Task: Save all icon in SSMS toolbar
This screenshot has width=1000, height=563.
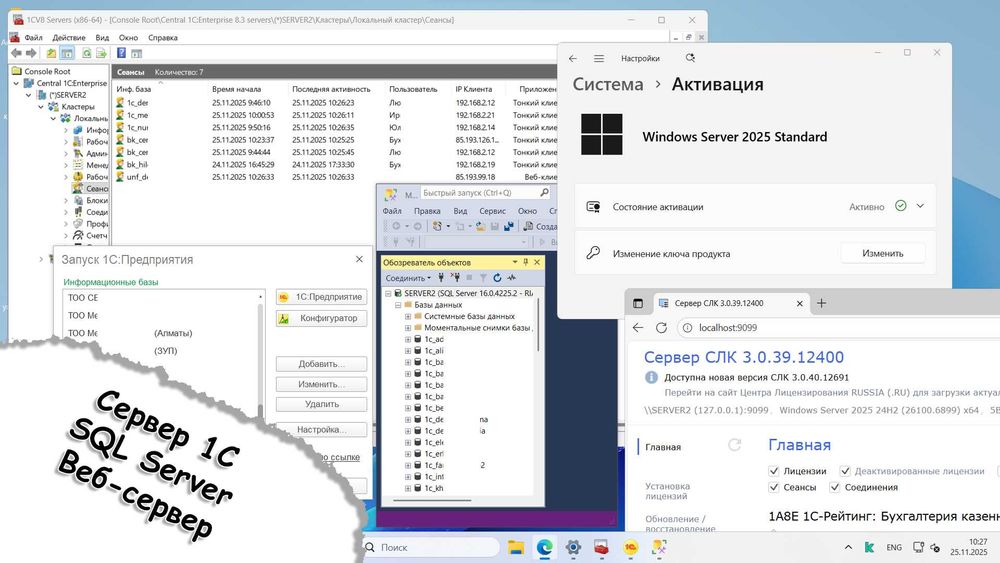Action: point(508,226)
